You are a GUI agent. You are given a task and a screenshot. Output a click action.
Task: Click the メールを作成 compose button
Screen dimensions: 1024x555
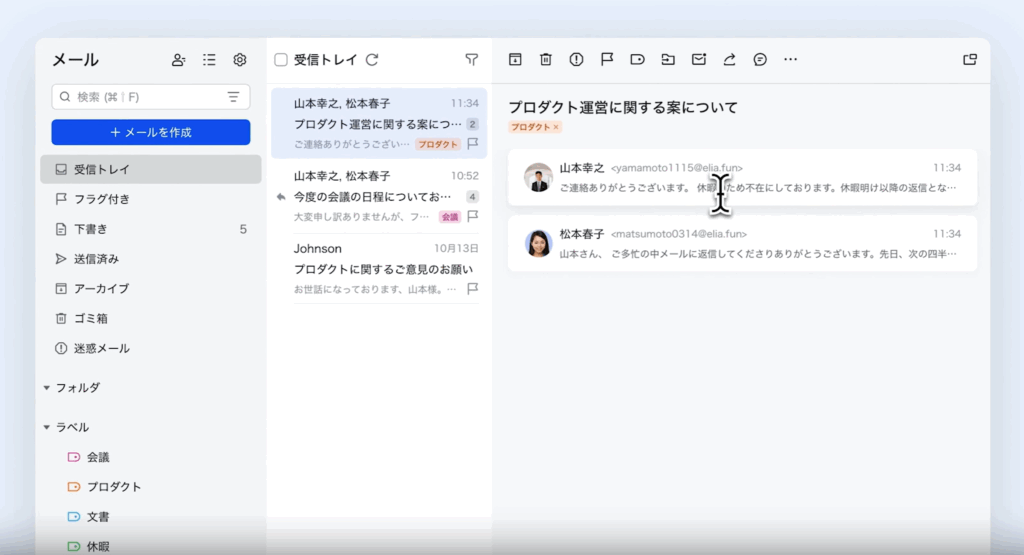coord(151,132)
